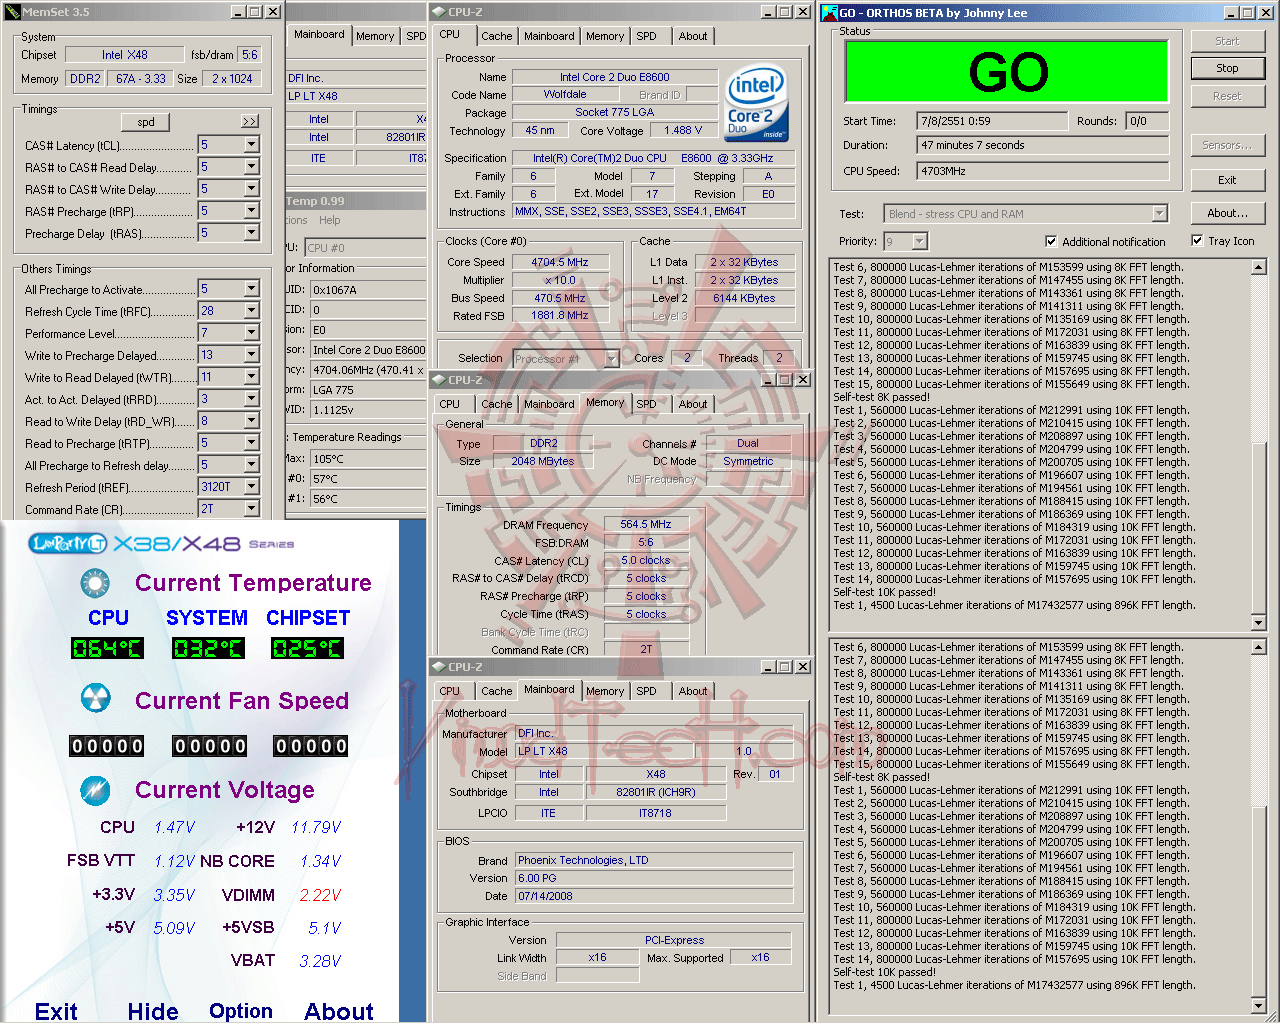Click the Core Speed 4704.5 MHz value

[560, 262]
